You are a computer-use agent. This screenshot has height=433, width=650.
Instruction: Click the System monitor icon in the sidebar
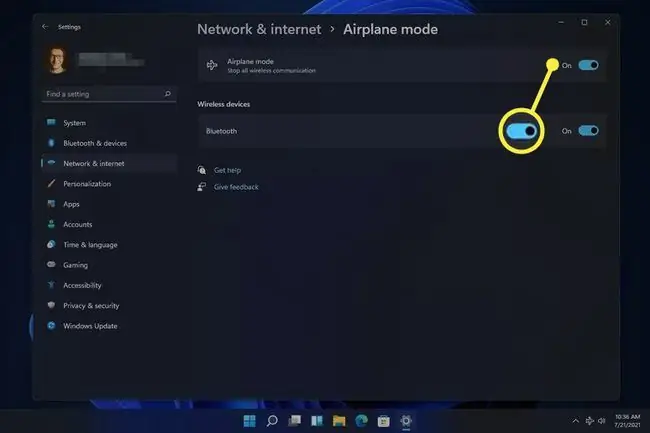coord(51,122)
